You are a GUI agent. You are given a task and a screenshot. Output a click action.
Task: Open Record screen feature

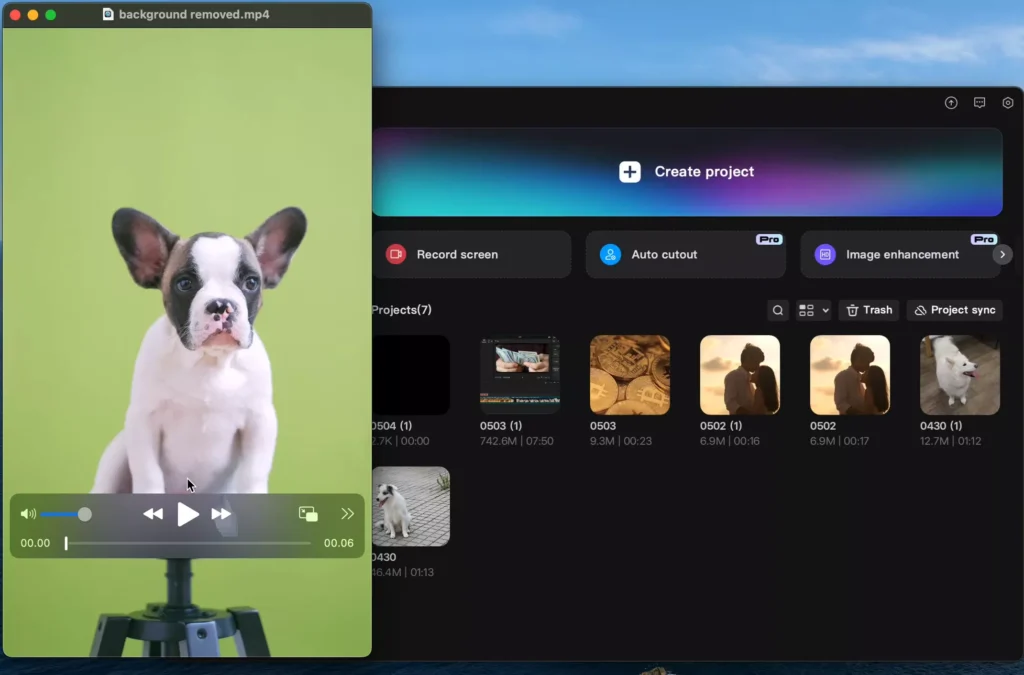click(x=472, y=255)
